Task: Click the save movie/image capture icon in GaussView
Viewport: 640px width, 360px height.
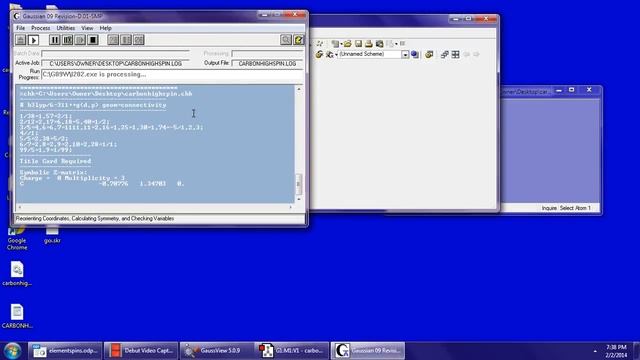Action: [380, 44]
